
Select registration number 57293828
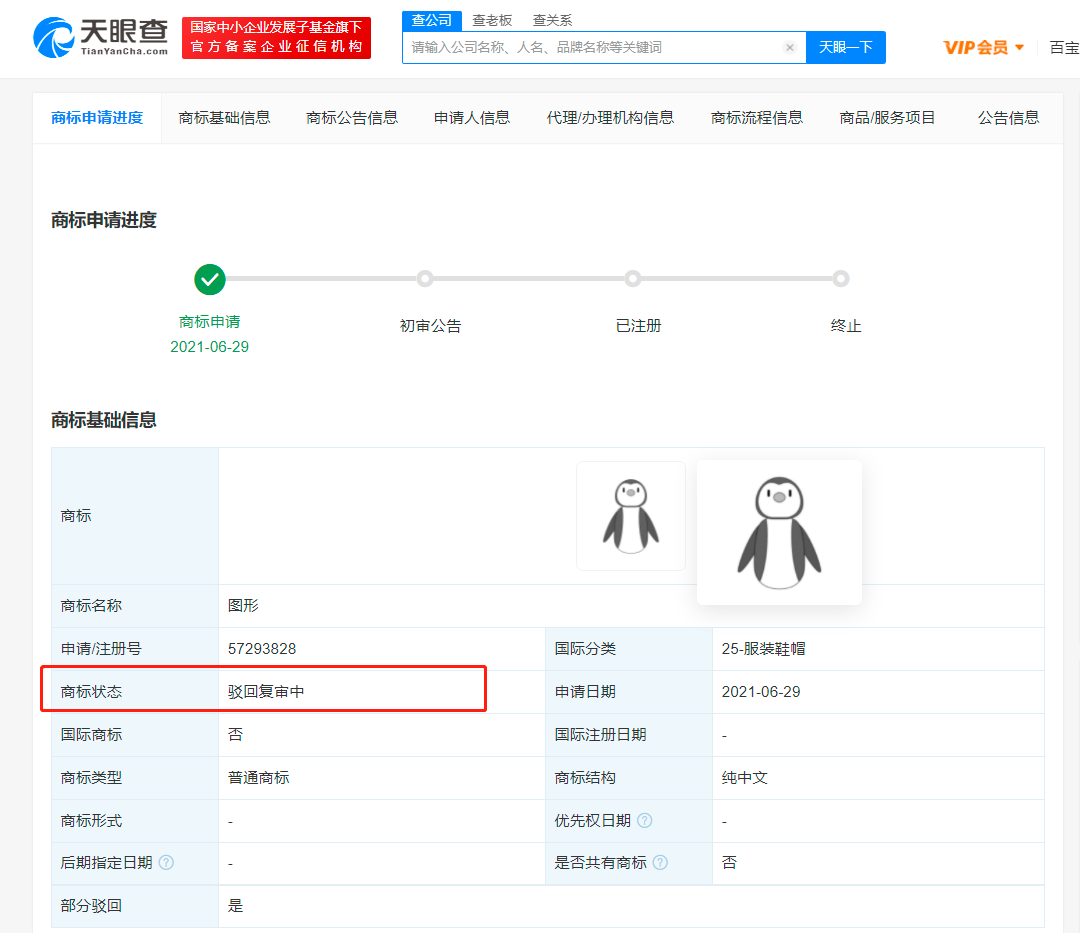pyautogui.click(x=262, y=649)
